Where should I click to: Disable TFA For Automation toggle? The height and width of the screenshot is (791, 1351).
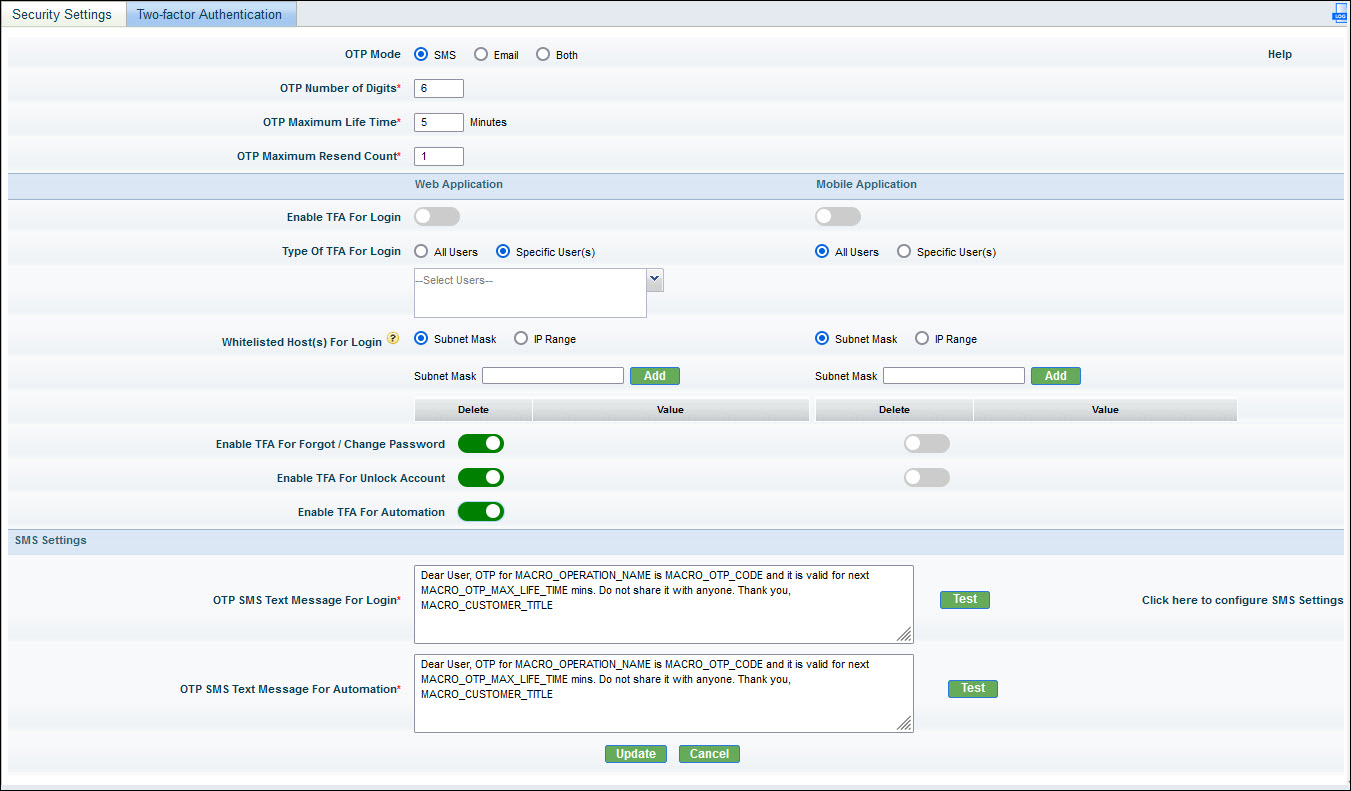(481, 512)
